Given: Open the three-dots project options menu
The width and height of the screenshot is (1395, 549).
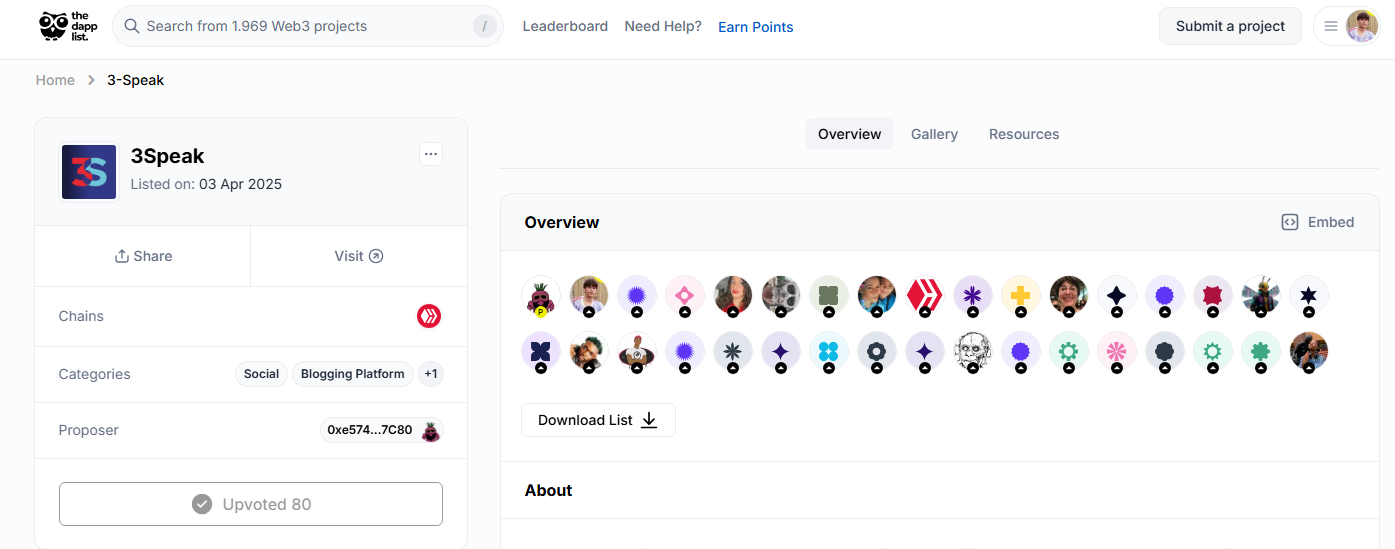Looking at the screenshot, I should [x=431, y=154].
